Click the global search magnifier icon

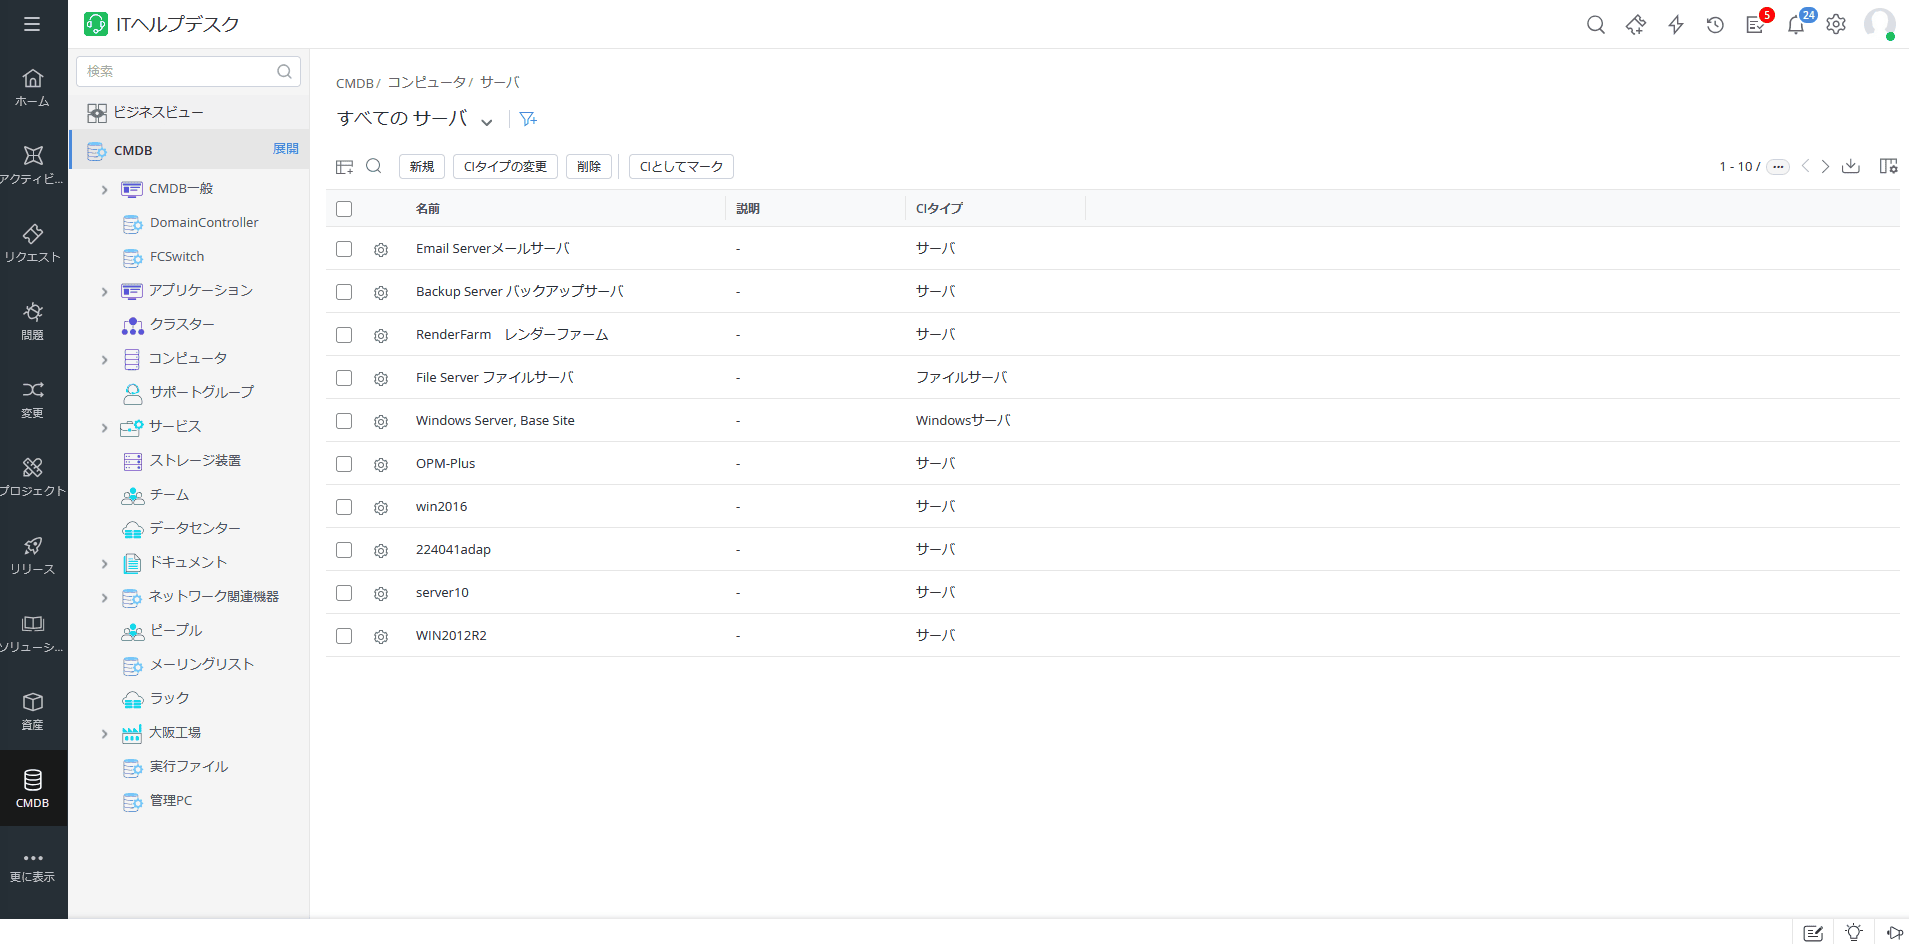(x=1595, y=25)
